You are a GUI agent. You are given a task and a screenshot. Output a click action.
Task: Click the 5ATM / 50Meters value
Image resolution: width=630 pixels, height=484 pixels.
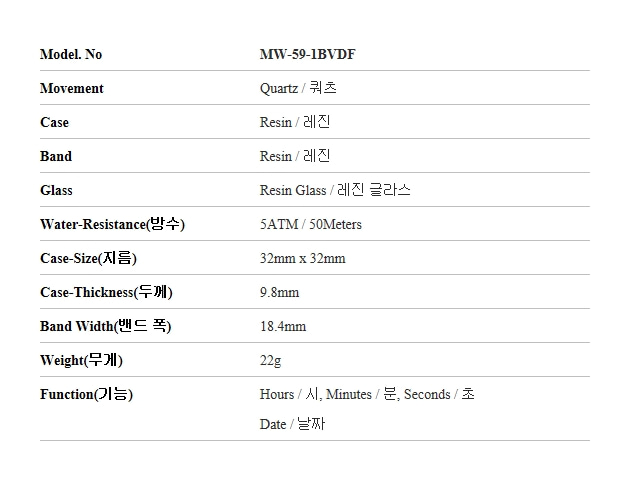coord(311,224)
